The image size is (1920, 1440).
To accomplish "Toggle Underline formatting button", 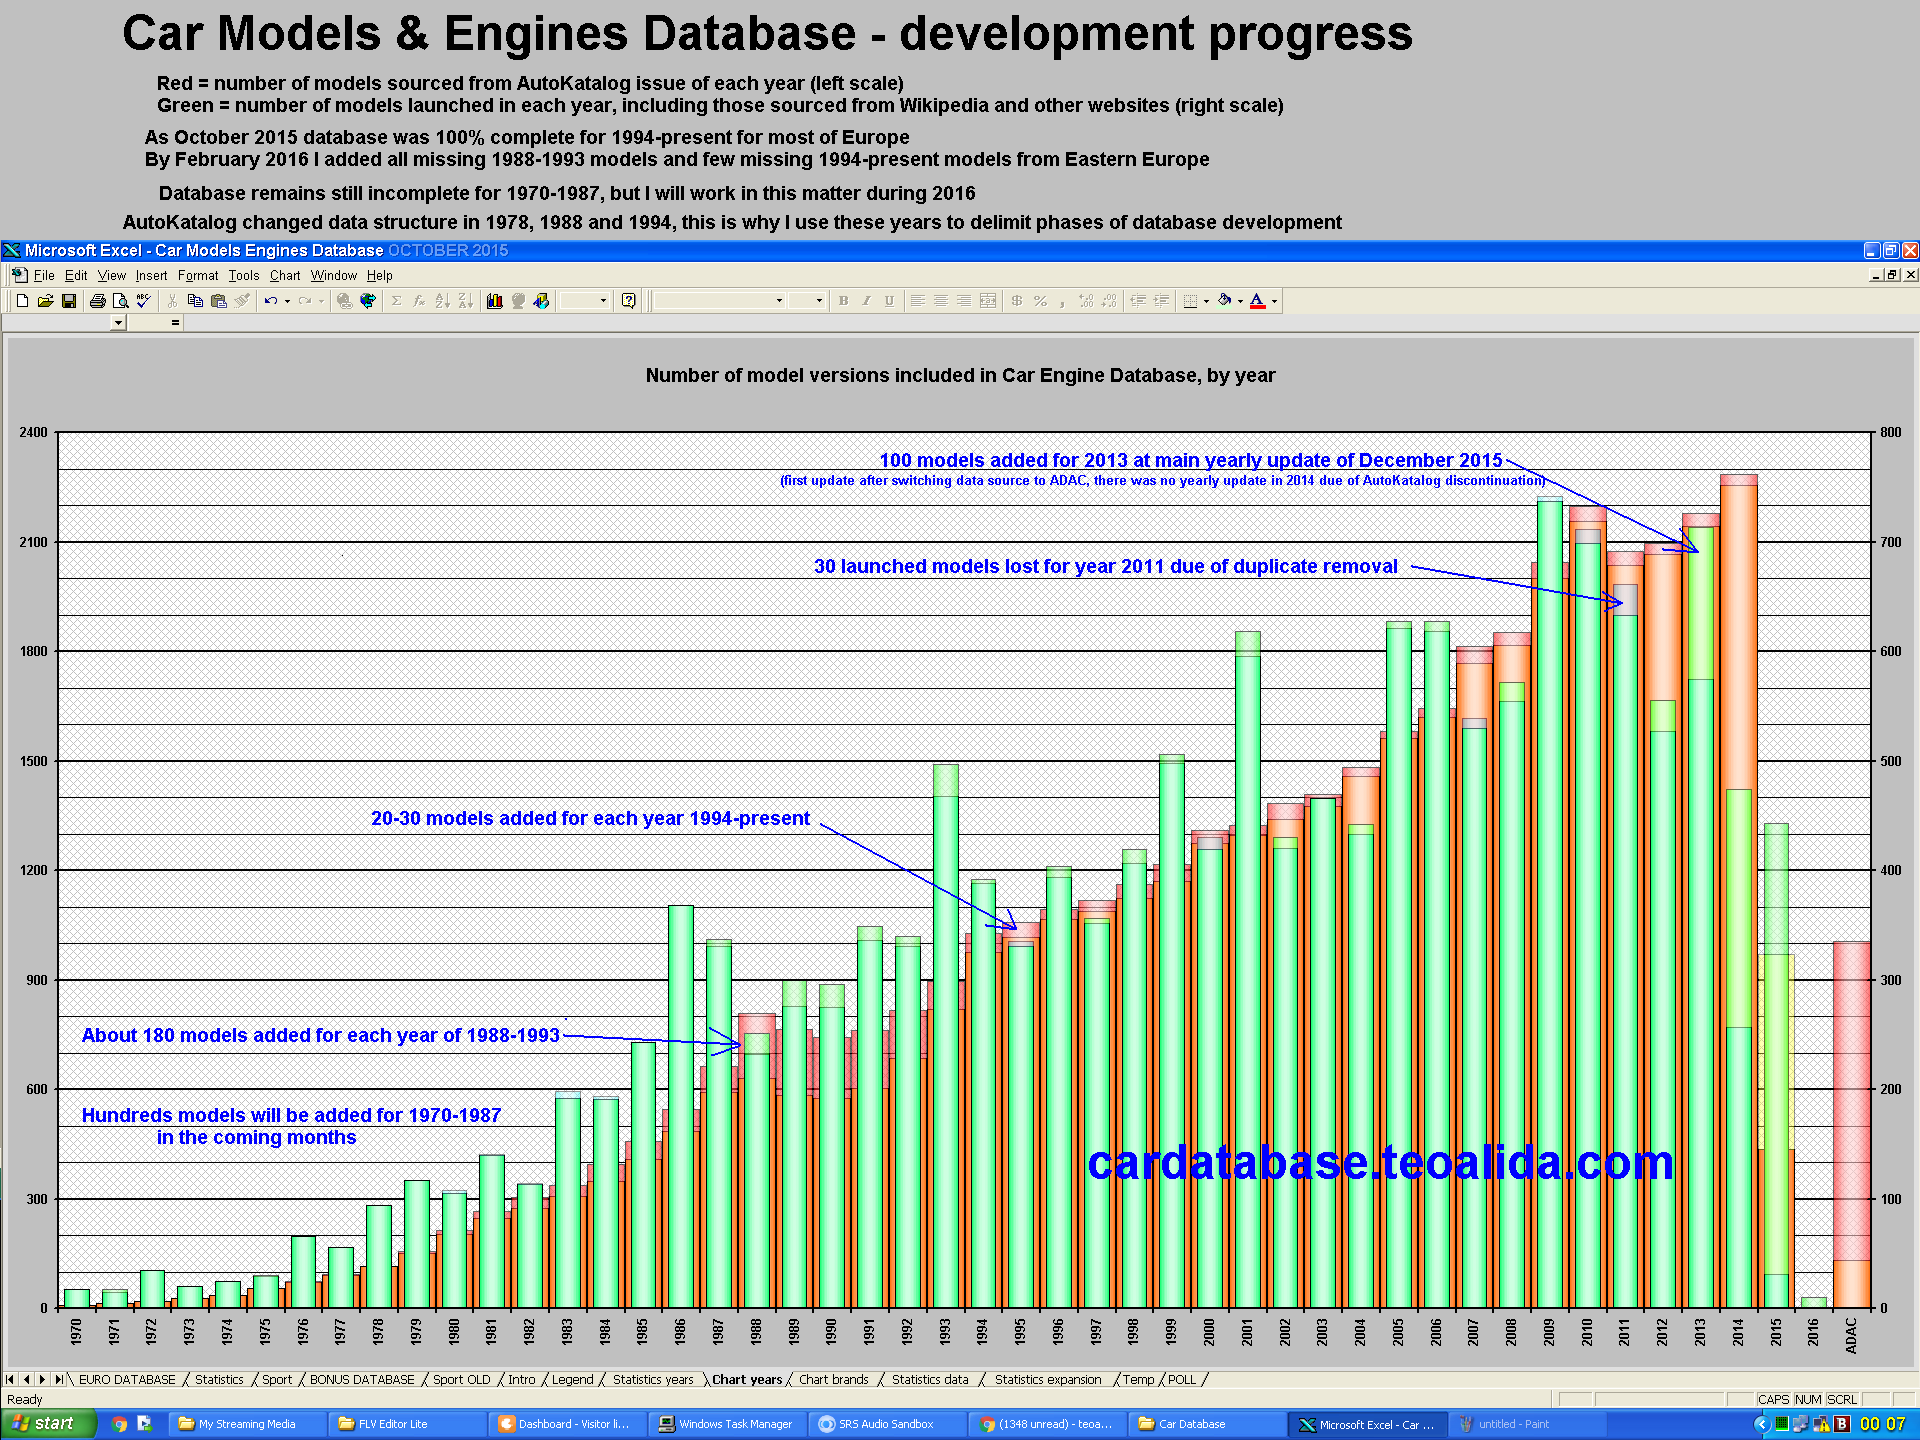I will 889,301.
